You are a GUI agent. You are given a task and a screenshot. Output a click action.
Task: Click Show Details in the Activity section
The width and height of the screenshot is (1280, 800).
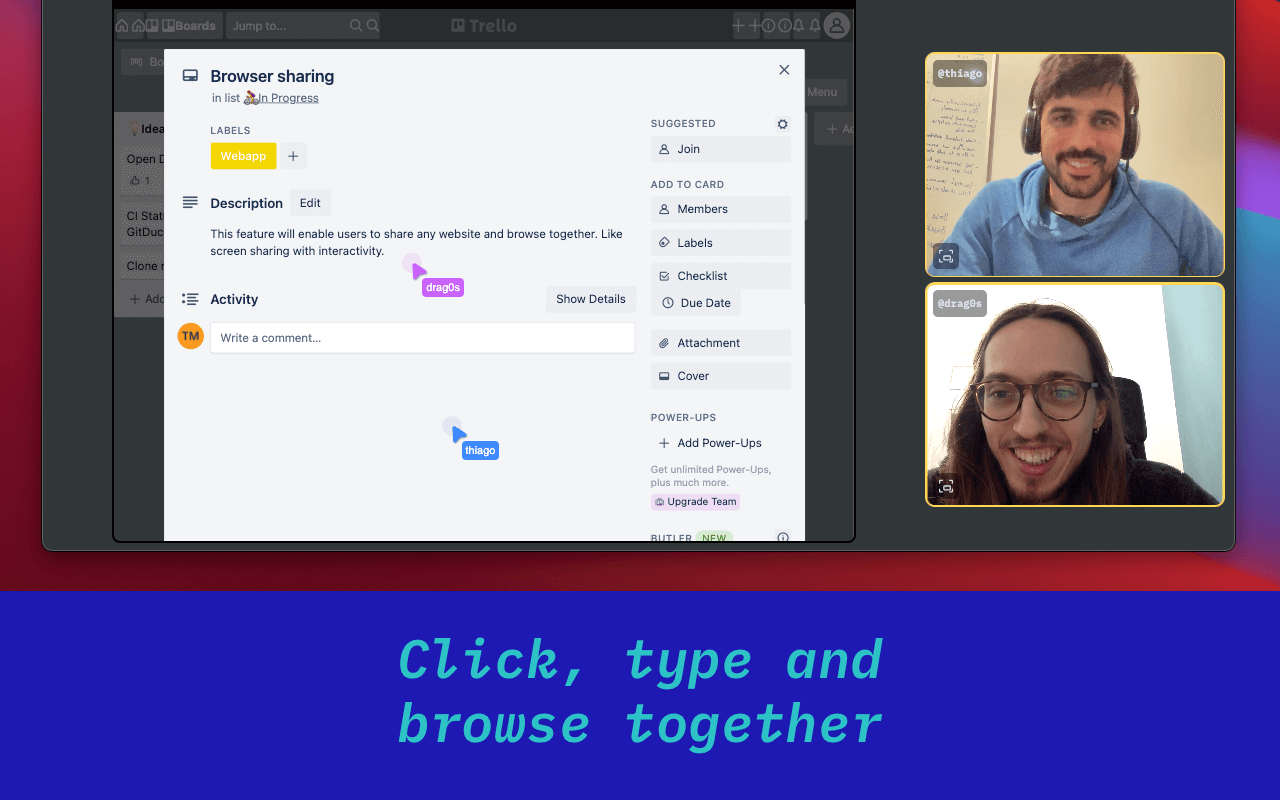pyautogui.click(x=590, y=299)
